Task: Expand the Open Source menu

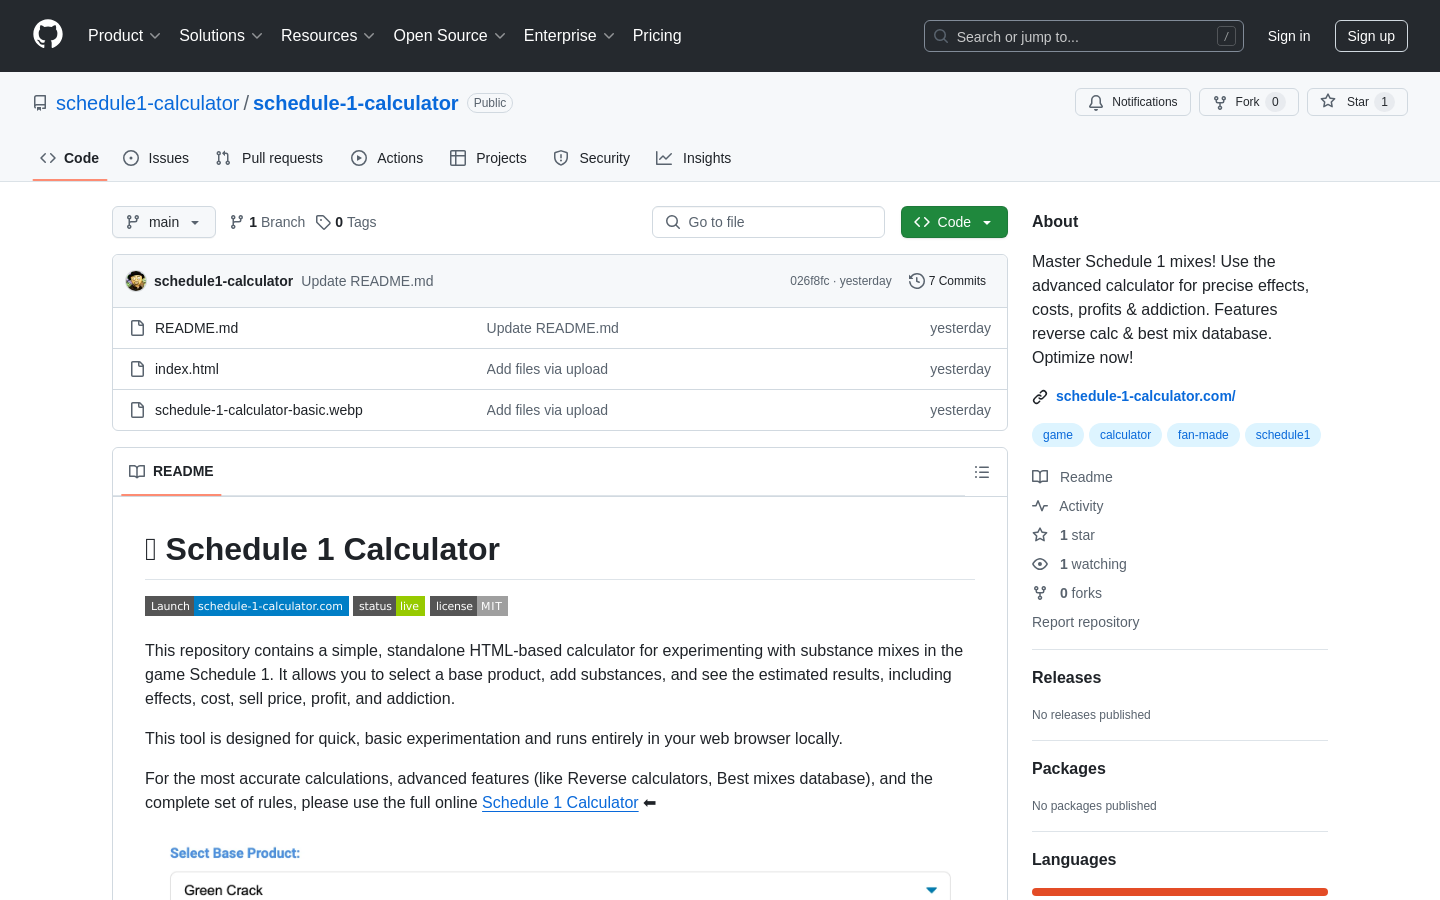Action: click(450, 36)
